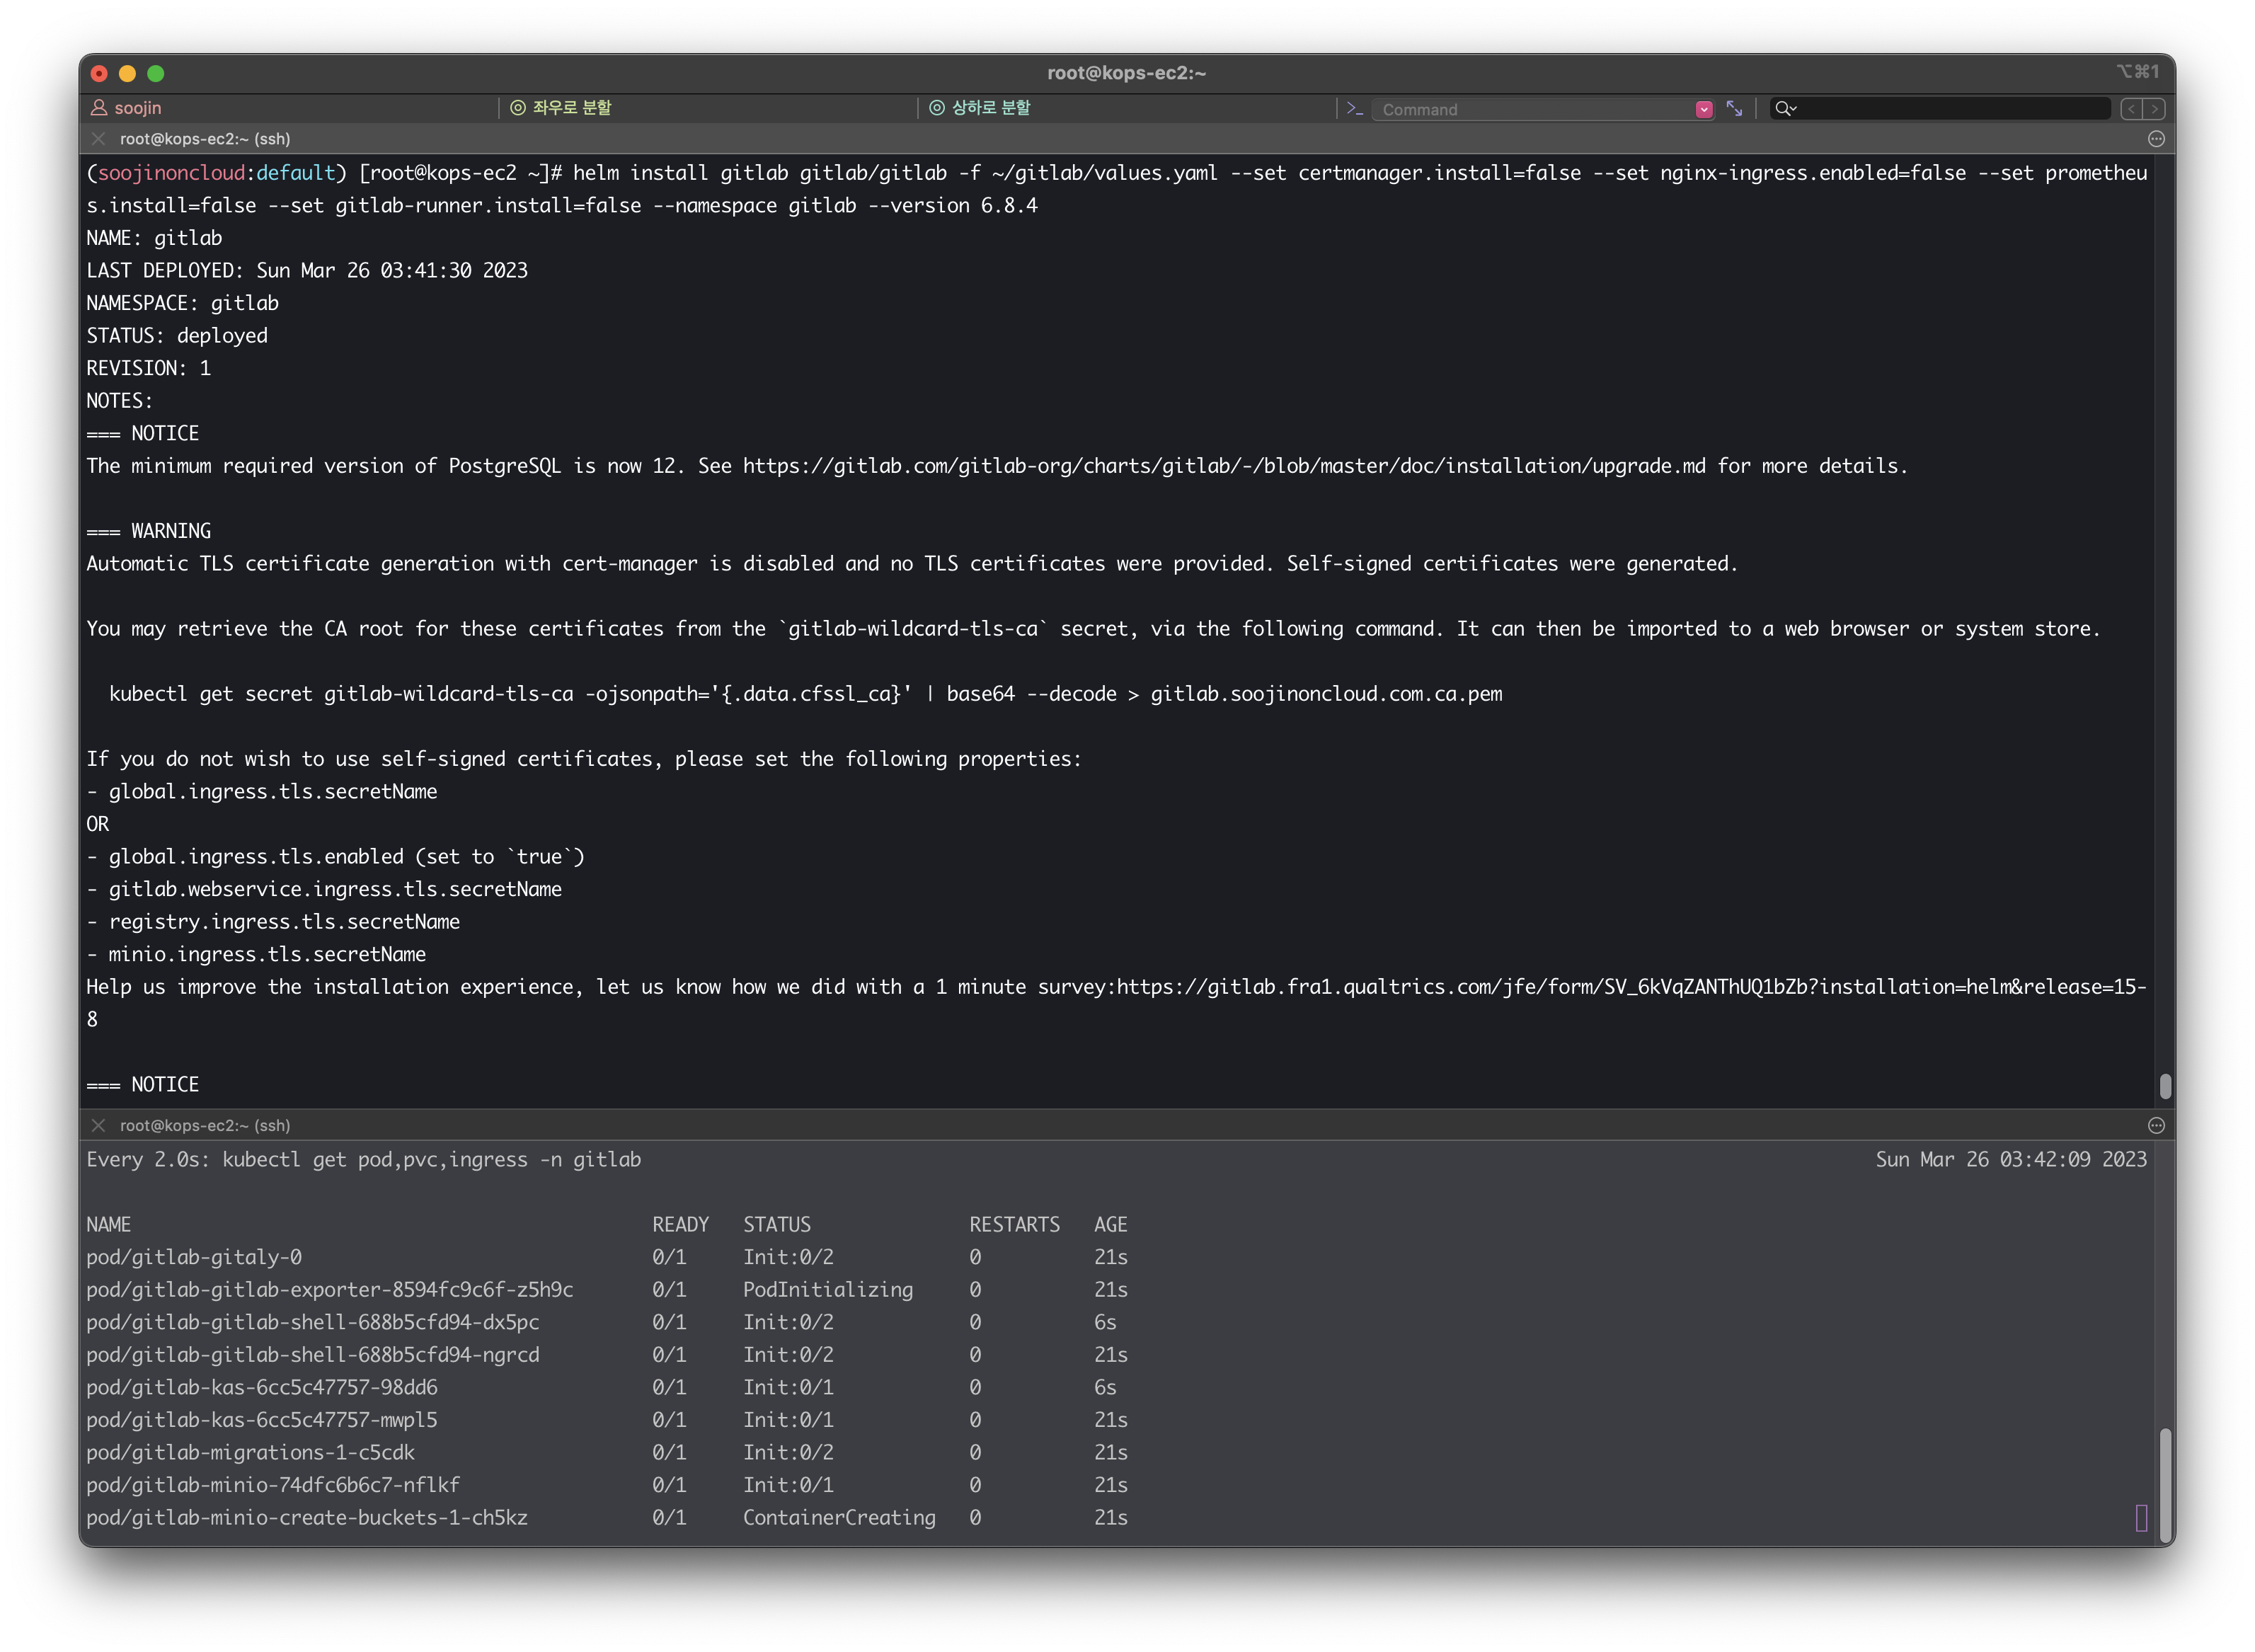Open the bottom pane's more-options menu
The height and width of the screenshot is (1652, 2255).
click(x=2156, y=1126)
